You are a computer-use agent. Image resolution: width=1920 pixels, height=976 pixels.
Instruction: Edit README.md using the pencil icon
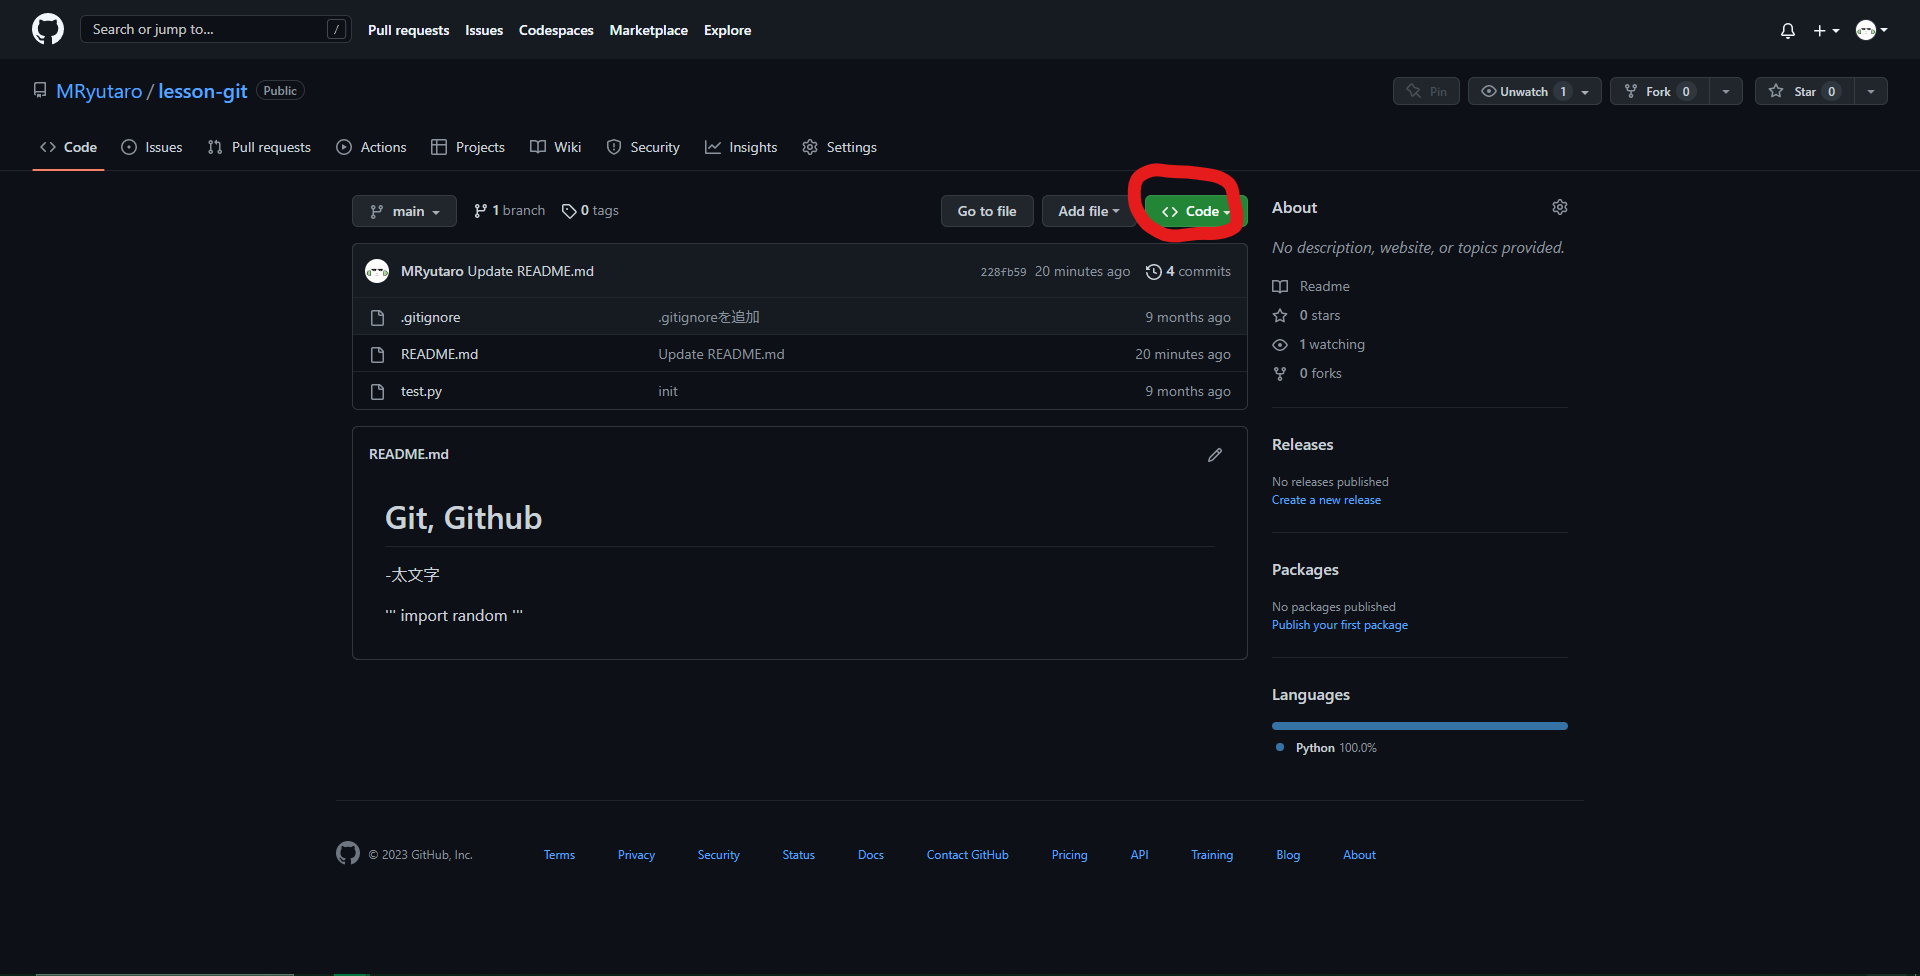point(1215,455)
